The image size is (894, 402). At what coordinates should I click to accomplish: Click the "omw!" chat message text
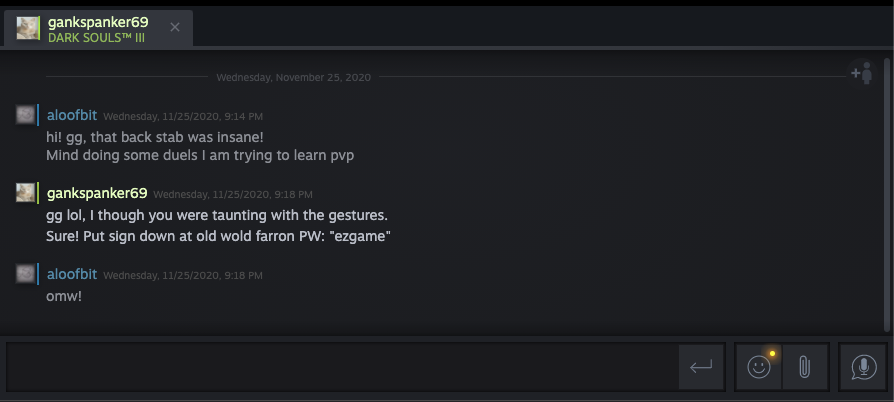click(x=63, y=296)
